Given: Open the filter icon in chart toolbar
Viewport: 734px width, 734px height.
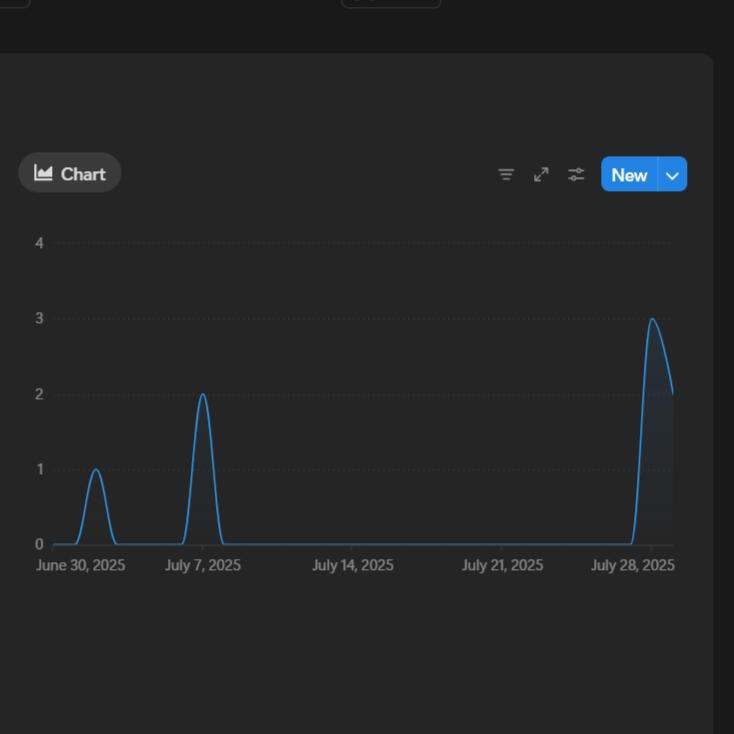Looking at the screenshot, I should [506, 175].
